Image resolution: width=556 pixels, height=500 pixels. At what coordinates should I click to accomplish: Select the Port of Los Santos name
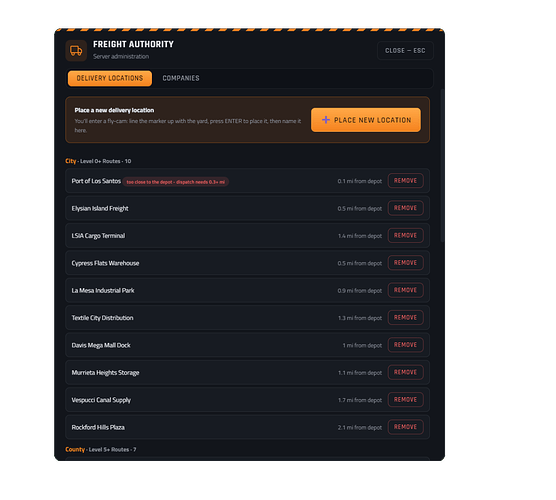point(96,181)
